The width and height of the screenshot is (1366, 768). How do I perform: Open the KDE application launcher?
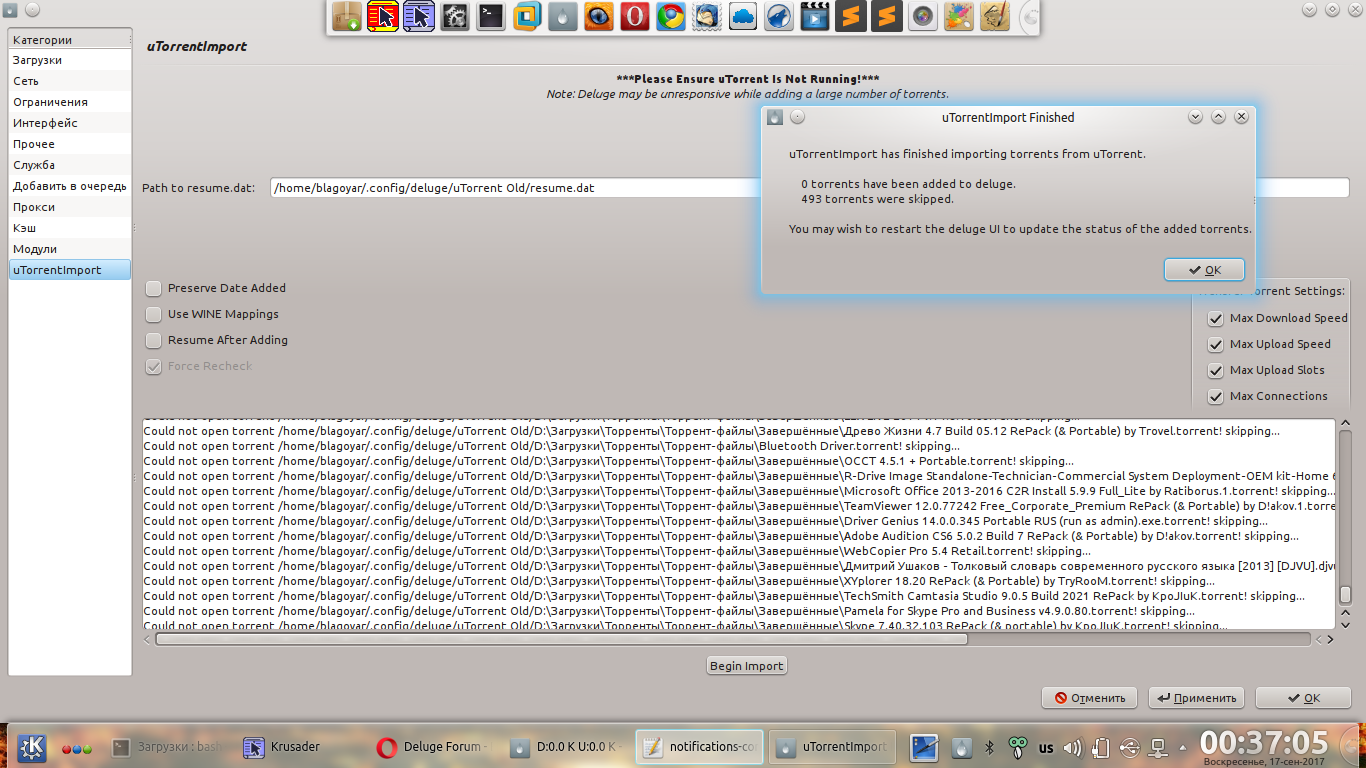click(x=32, y=746)
